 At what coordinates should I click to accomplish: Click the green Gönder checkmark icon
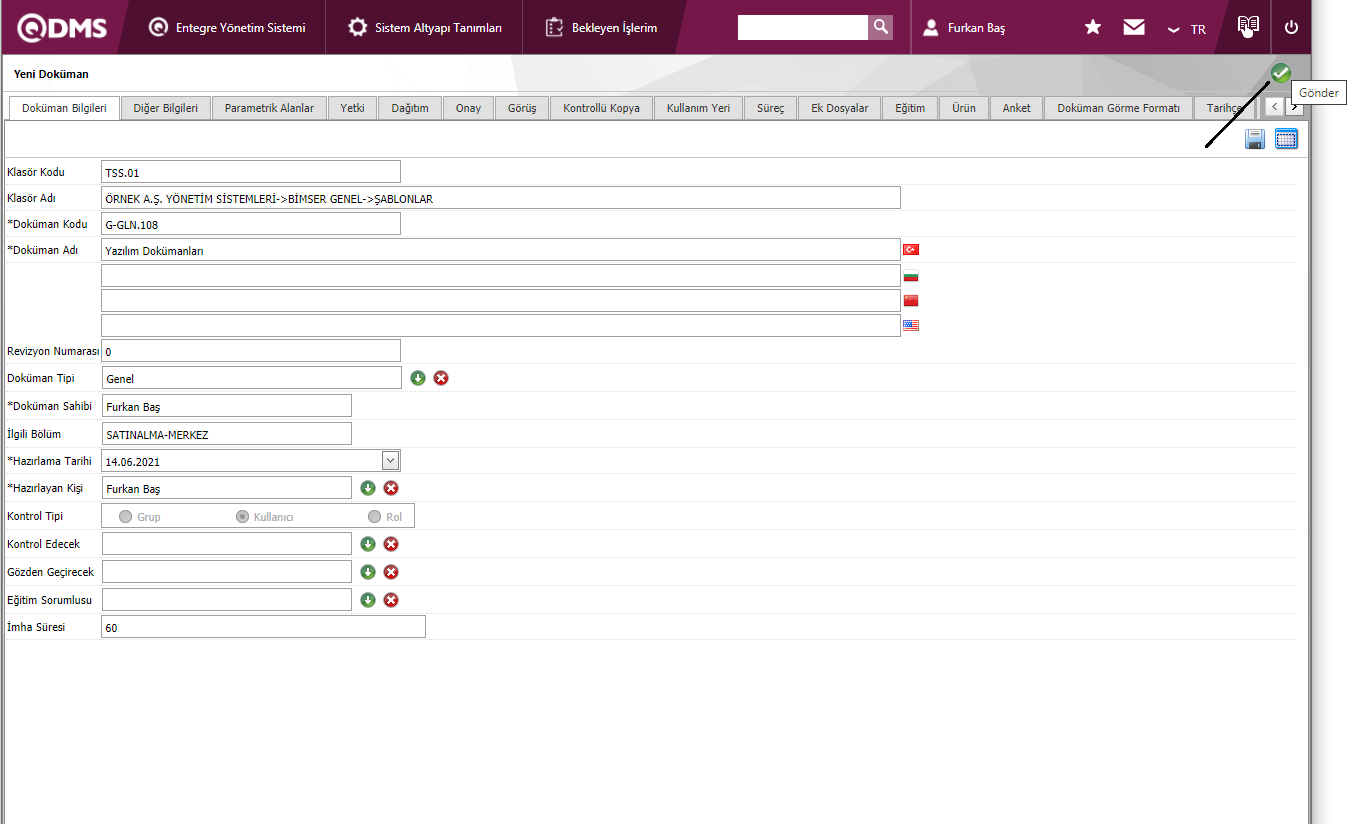pyautogui.click(x=1280, y=73)
